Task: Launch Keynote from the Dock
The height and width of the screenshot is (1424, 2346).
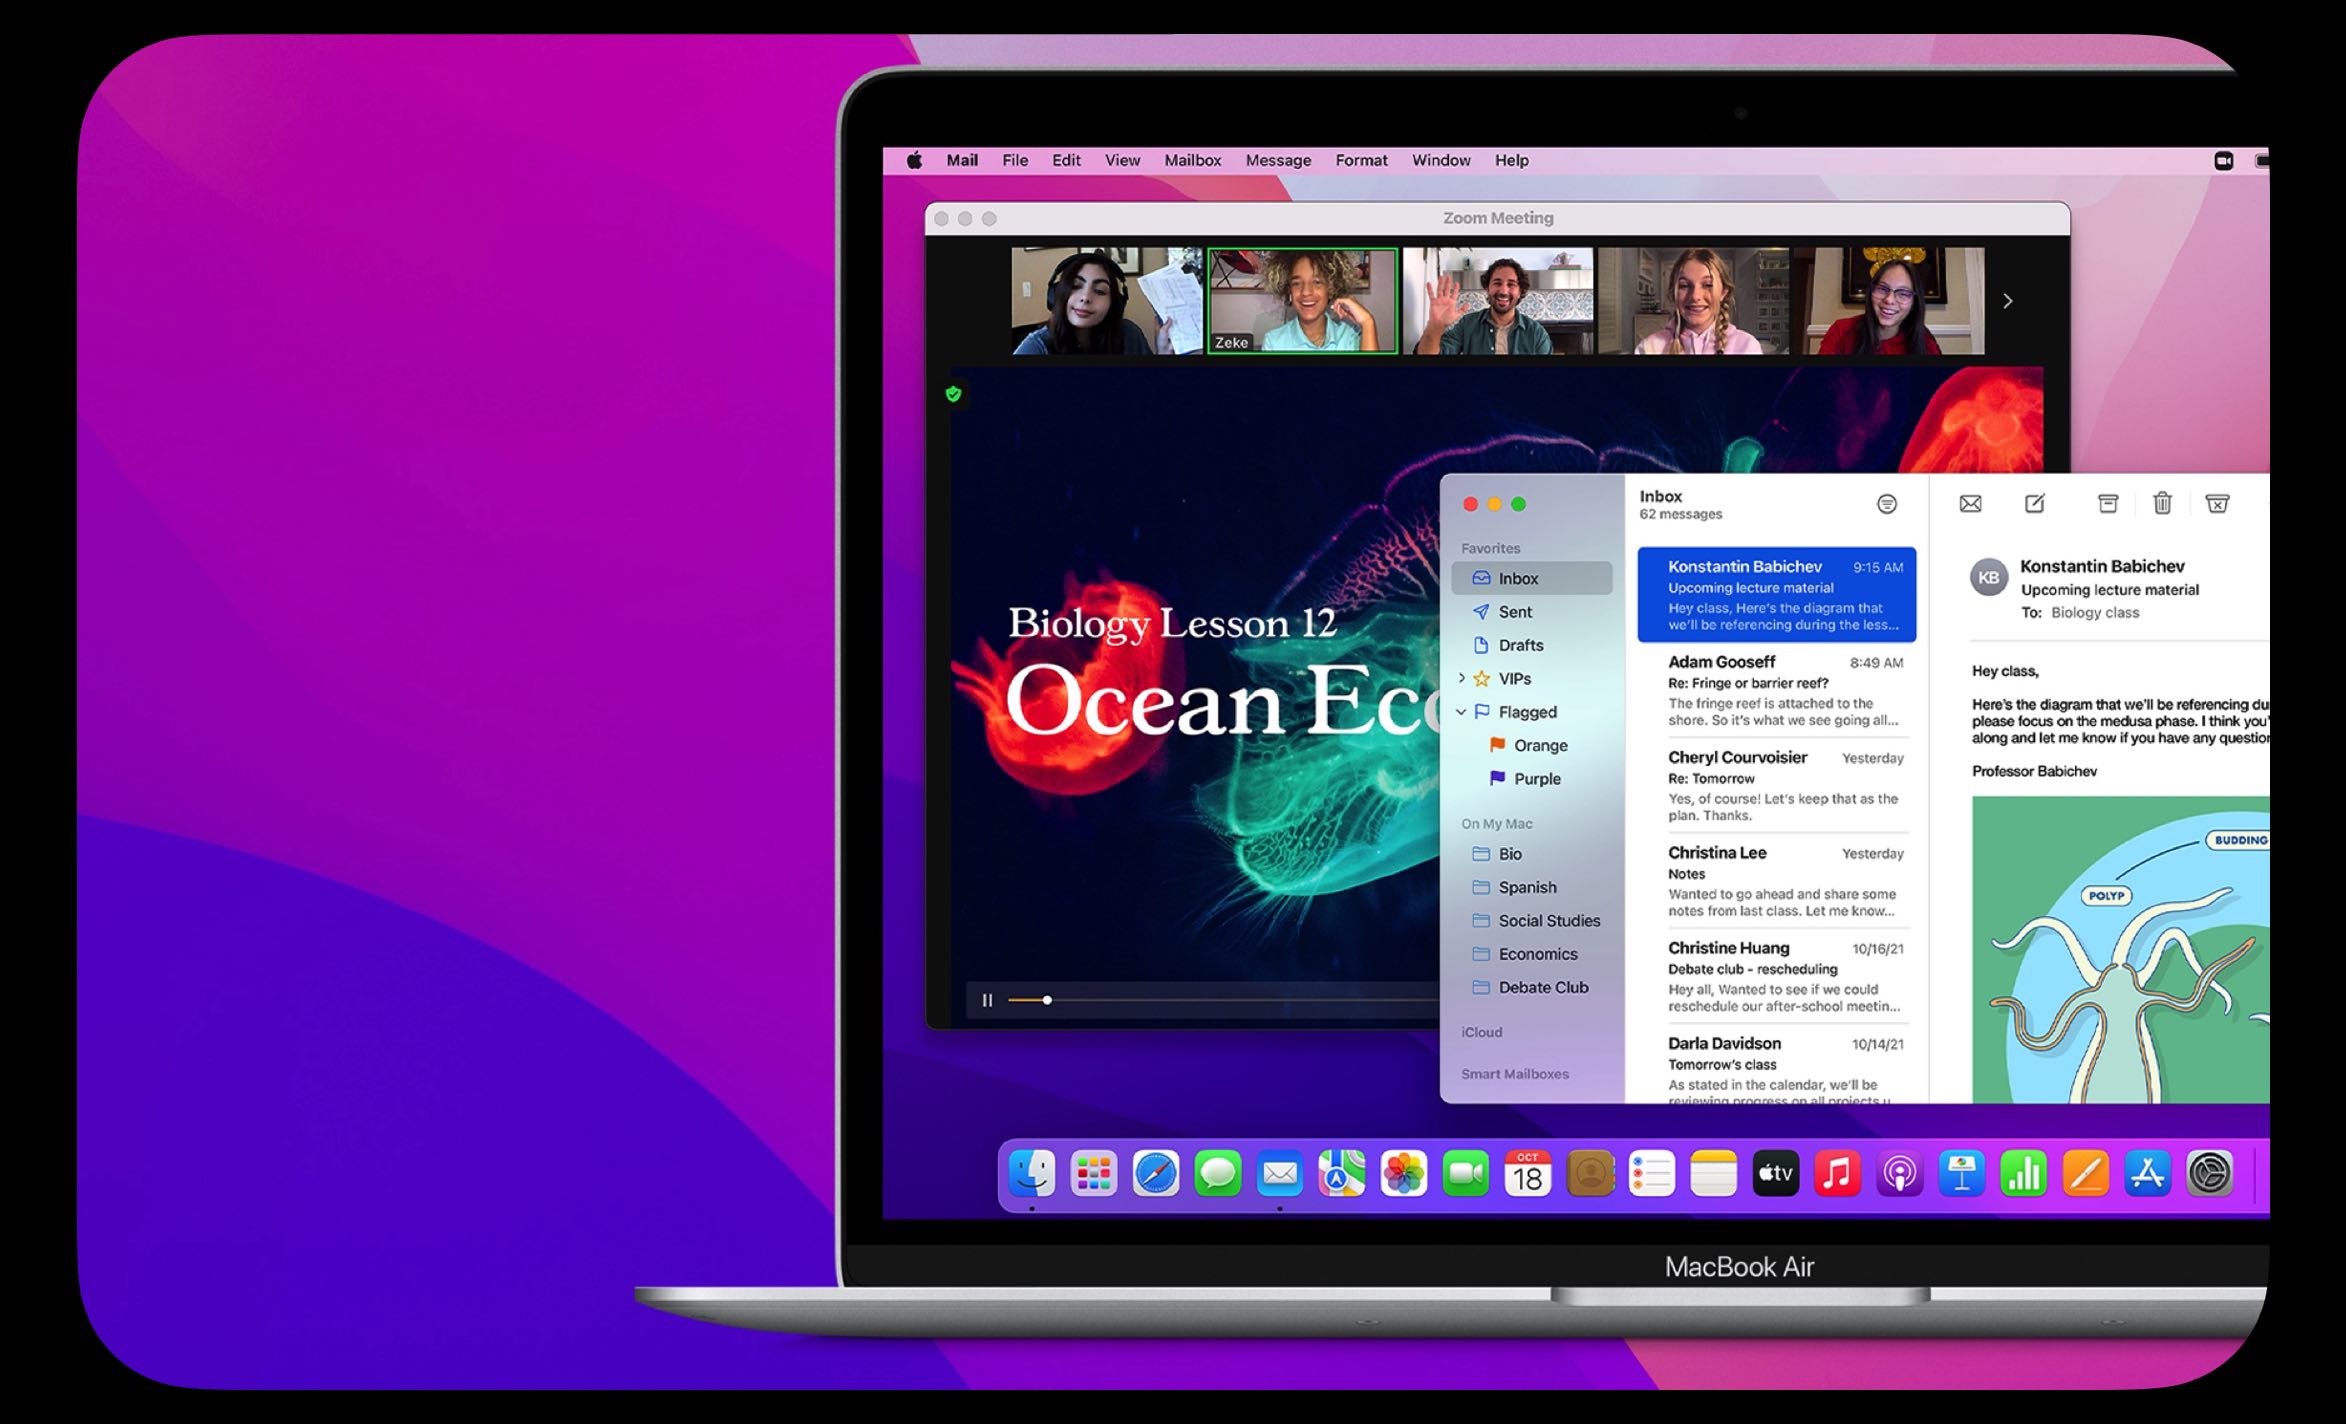Action: point(1962,1174)
